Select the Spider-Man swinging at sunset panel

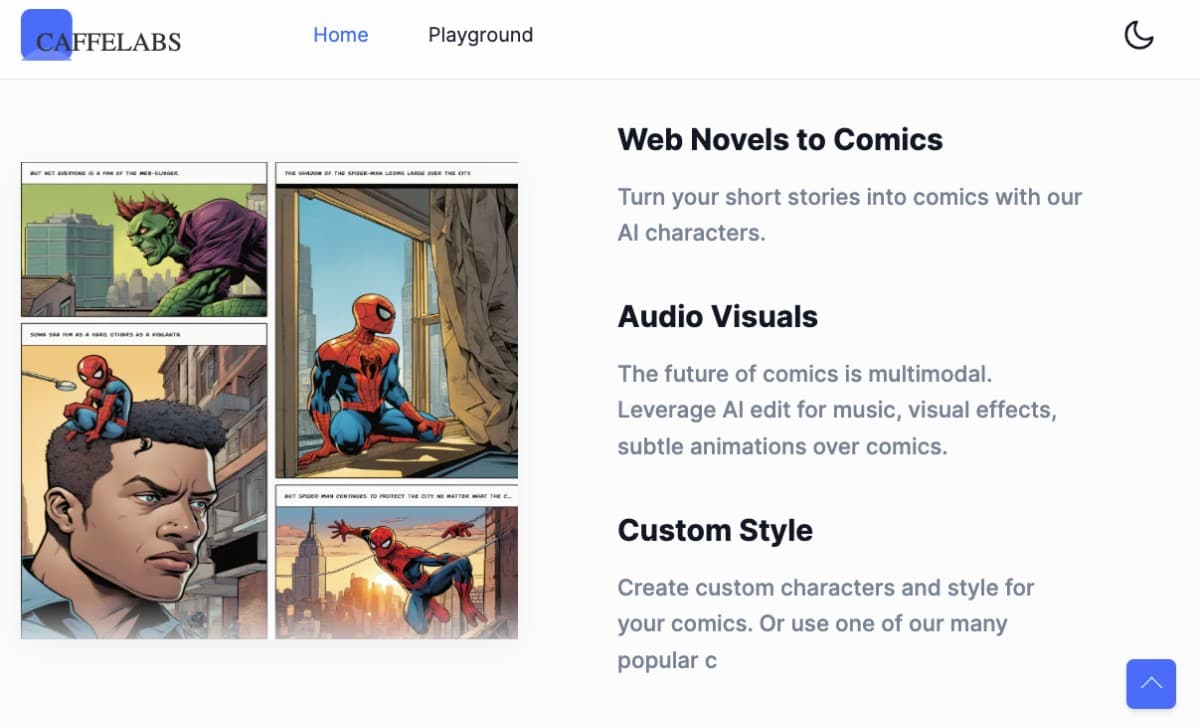(x=397, y=572)
